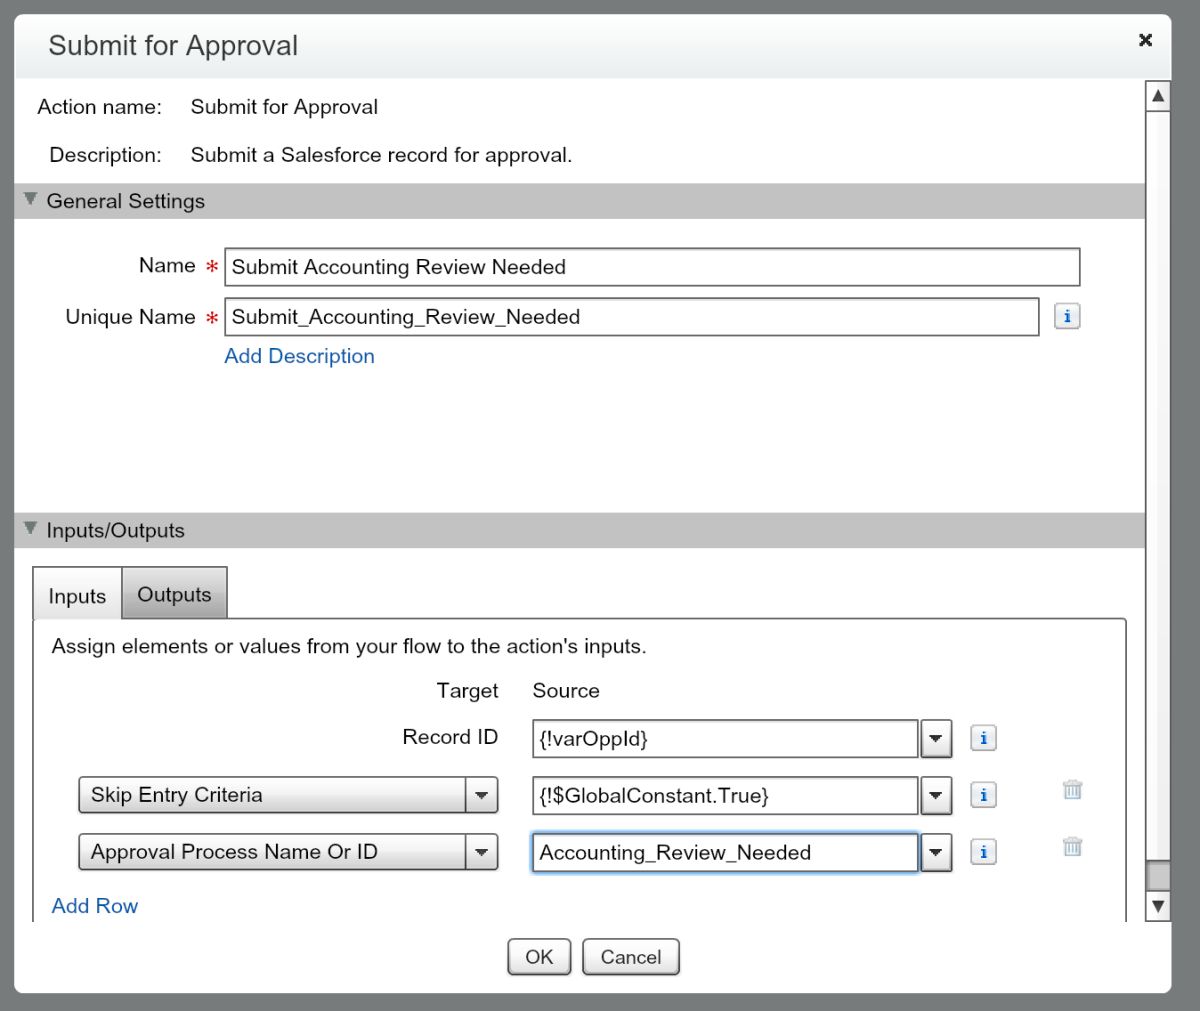The image size is (1200, 1011).
Task: Collapse the Inputs/Outputs section
Action: click(x=30, y=528)
